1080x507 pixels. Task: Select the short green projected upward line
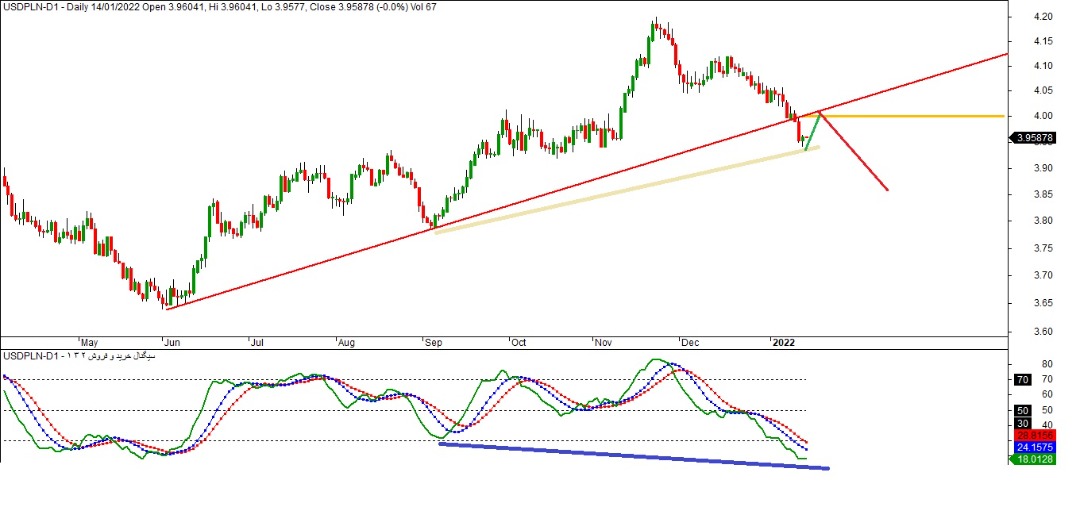pyautogui.click(x=813, y=131)
